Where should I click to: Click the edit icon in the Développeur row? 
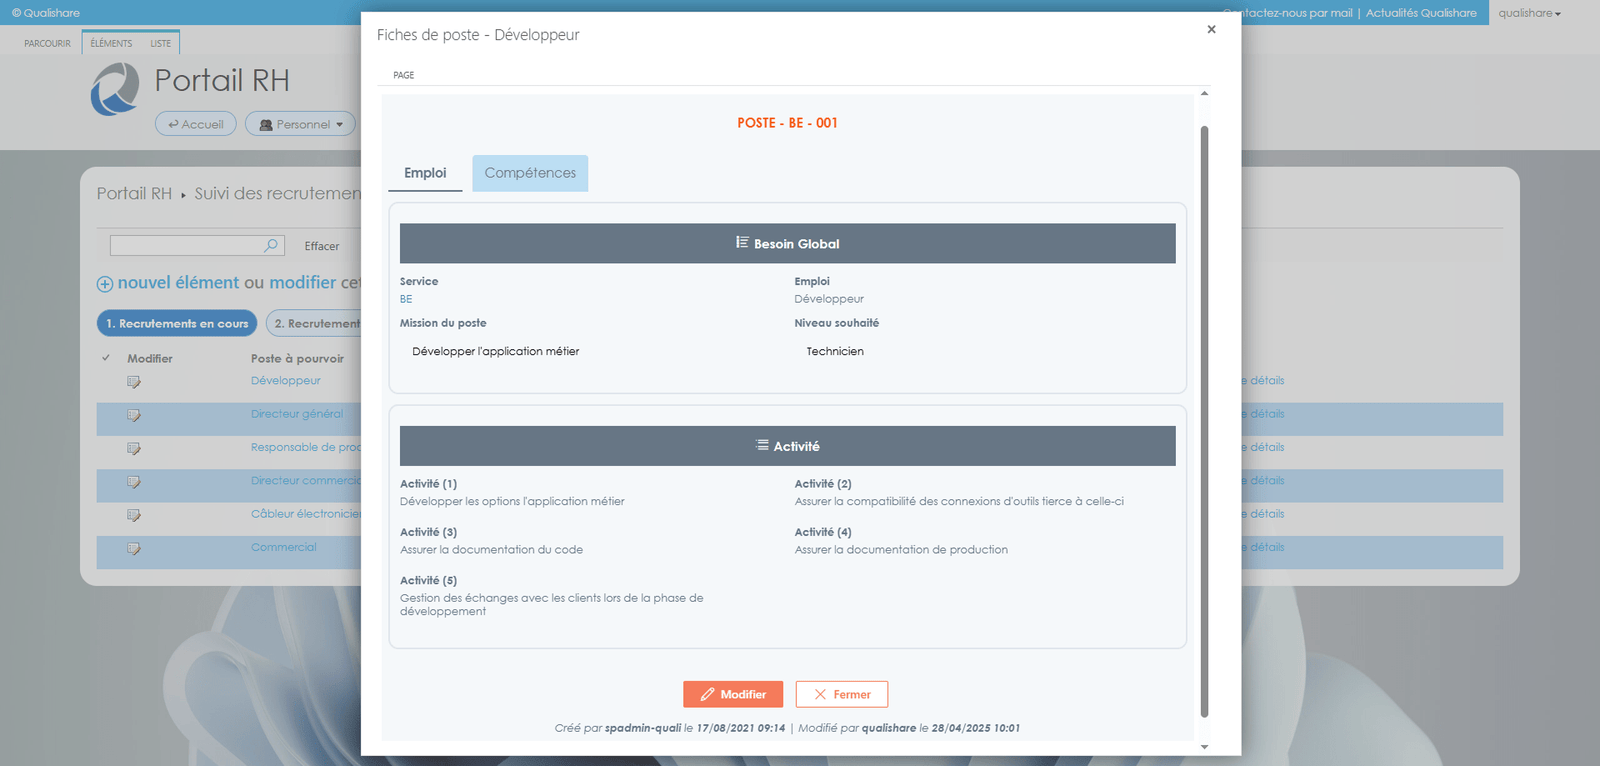(x=134, y=382)
